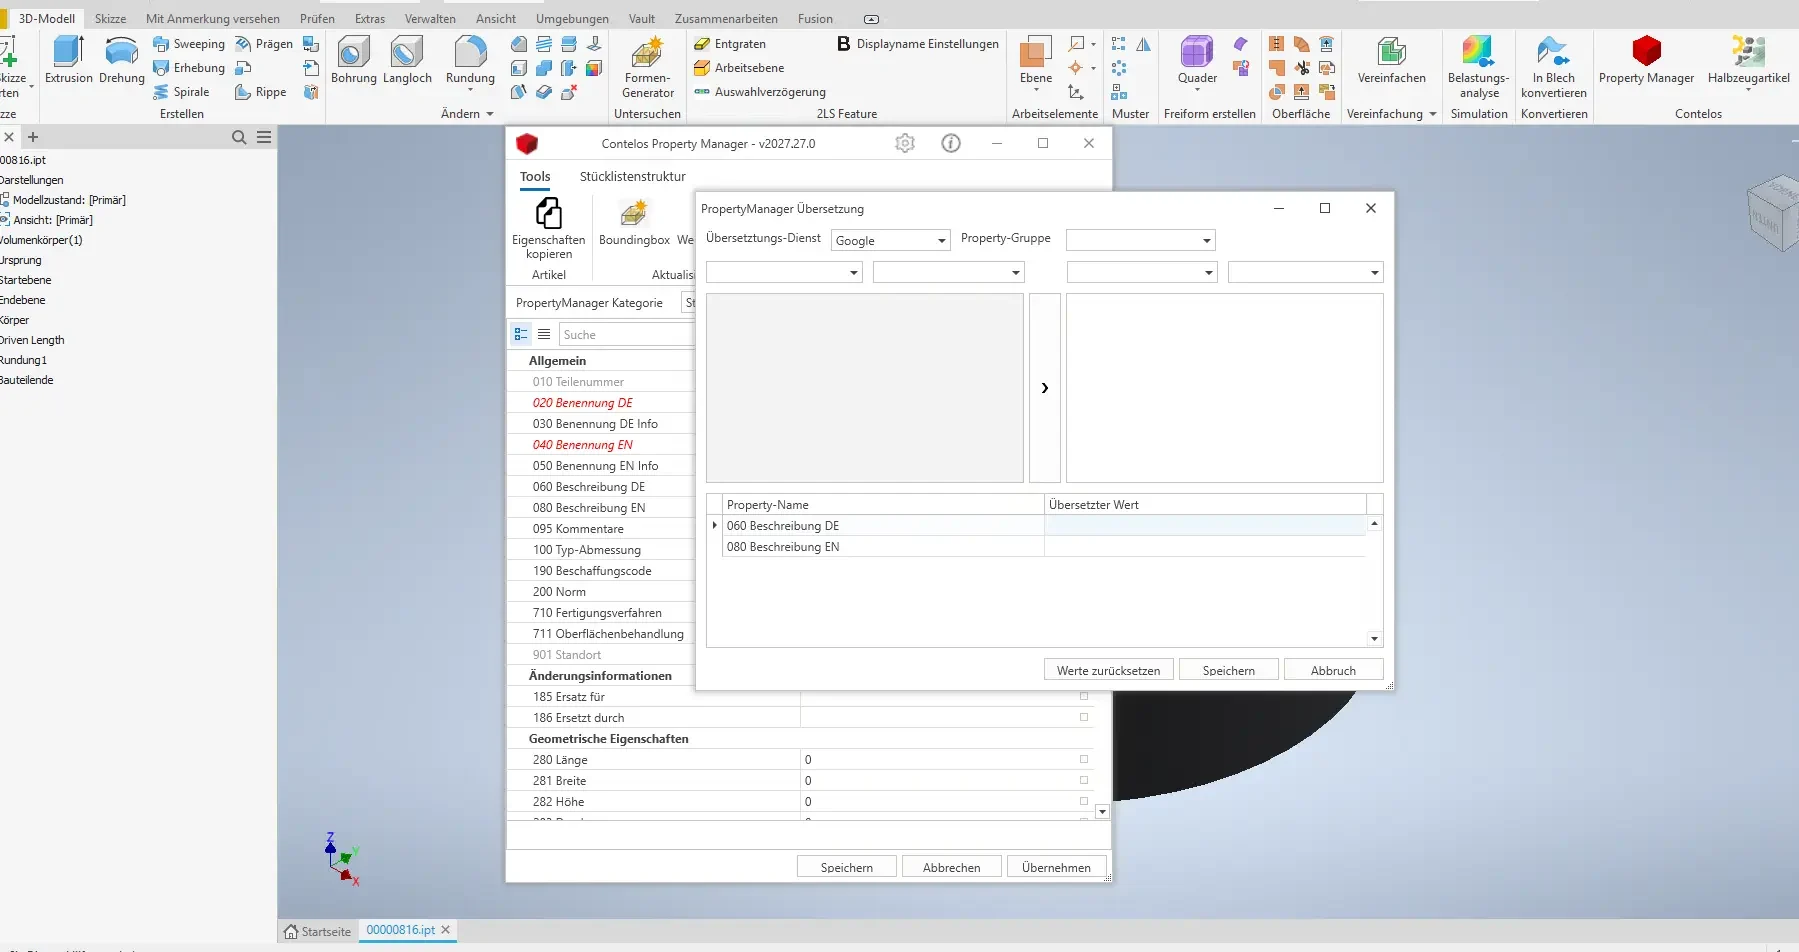The height and width of the screenshot is (952, 1799).
Task: Start Belastungsanalyse simulation
Action: 1479,67
